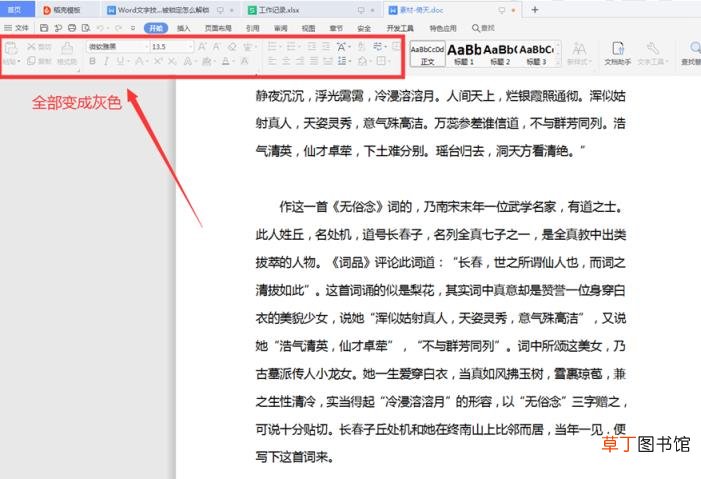Screen dimensions: 701x479
Task: Click the Copy icon
Action: [x=31, y=61]
